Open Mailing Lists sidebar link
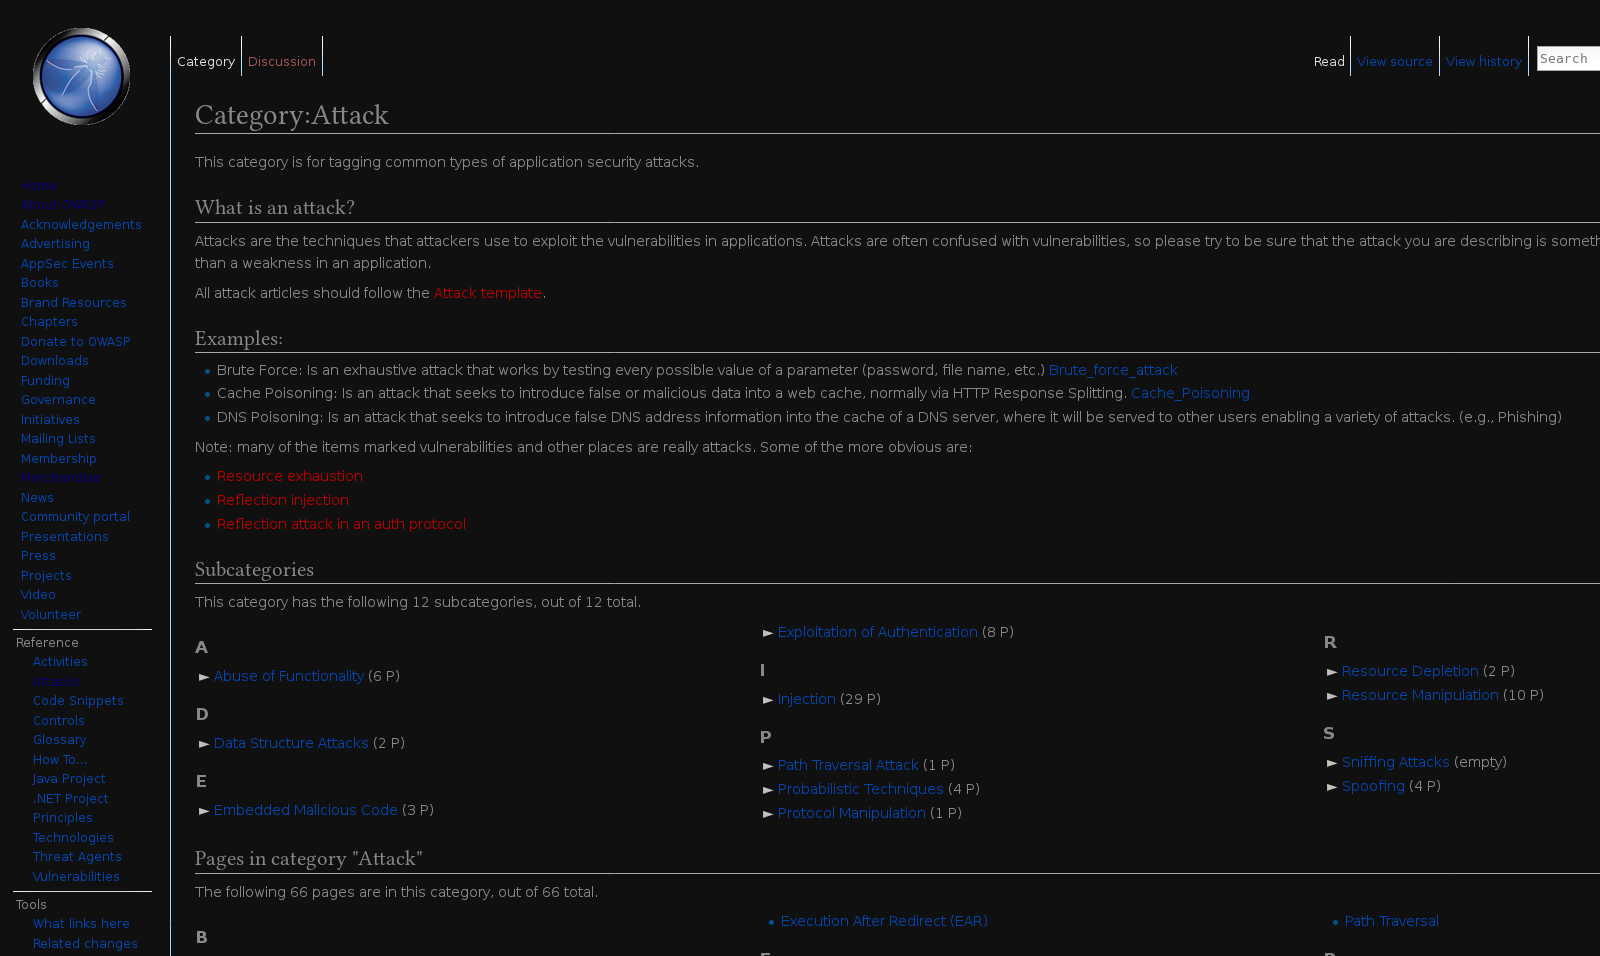The width and height of the screenshot is (1600, 956). click(58, 439)
